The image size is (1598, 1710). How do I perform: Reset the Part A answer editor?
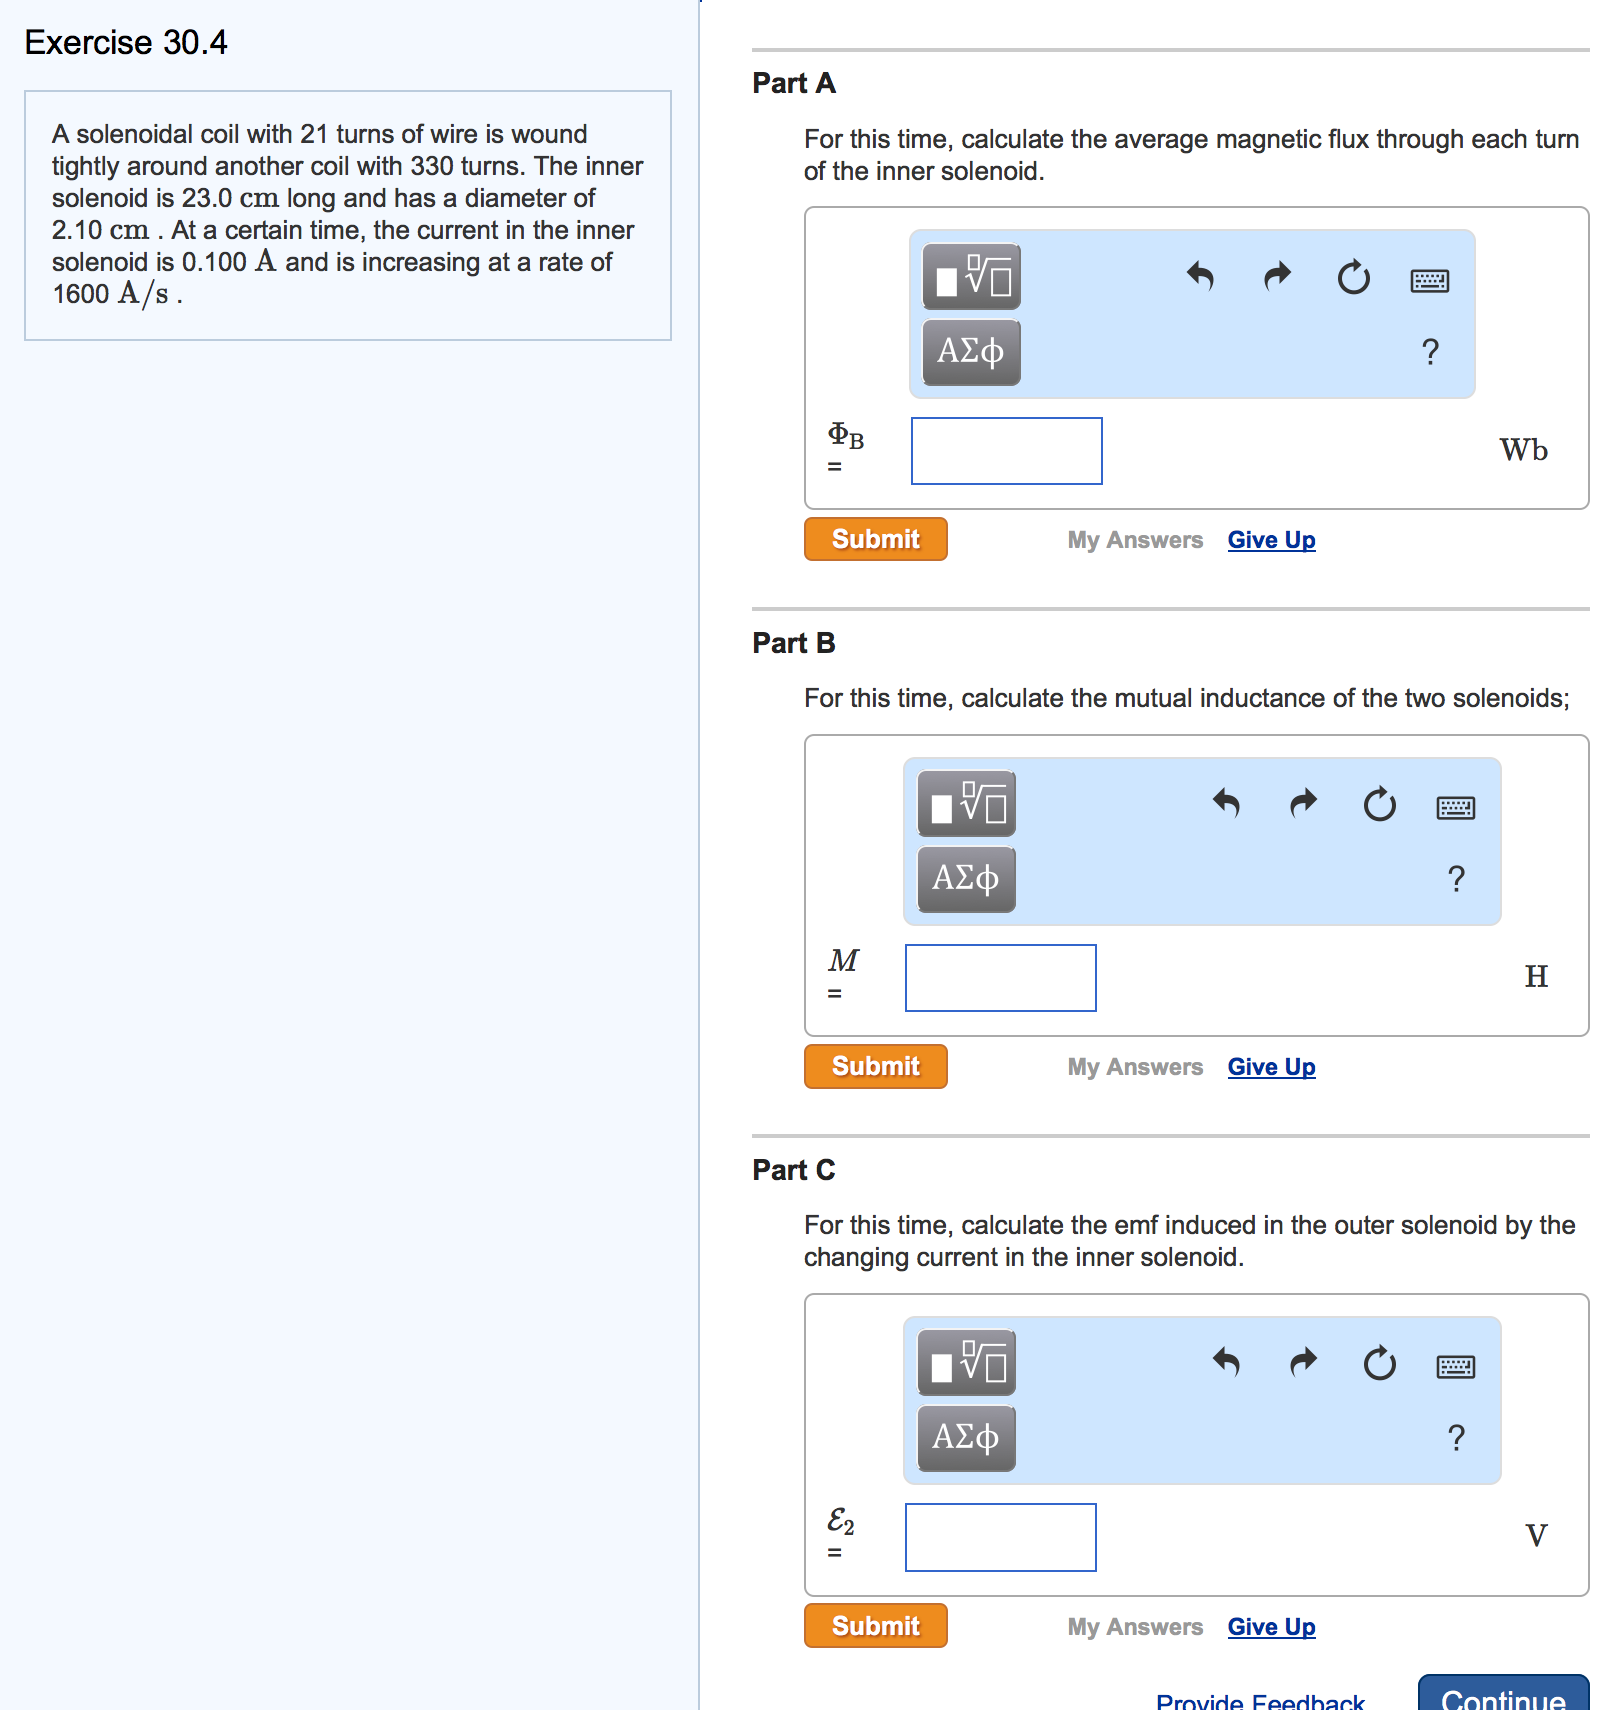point(1353,277)
